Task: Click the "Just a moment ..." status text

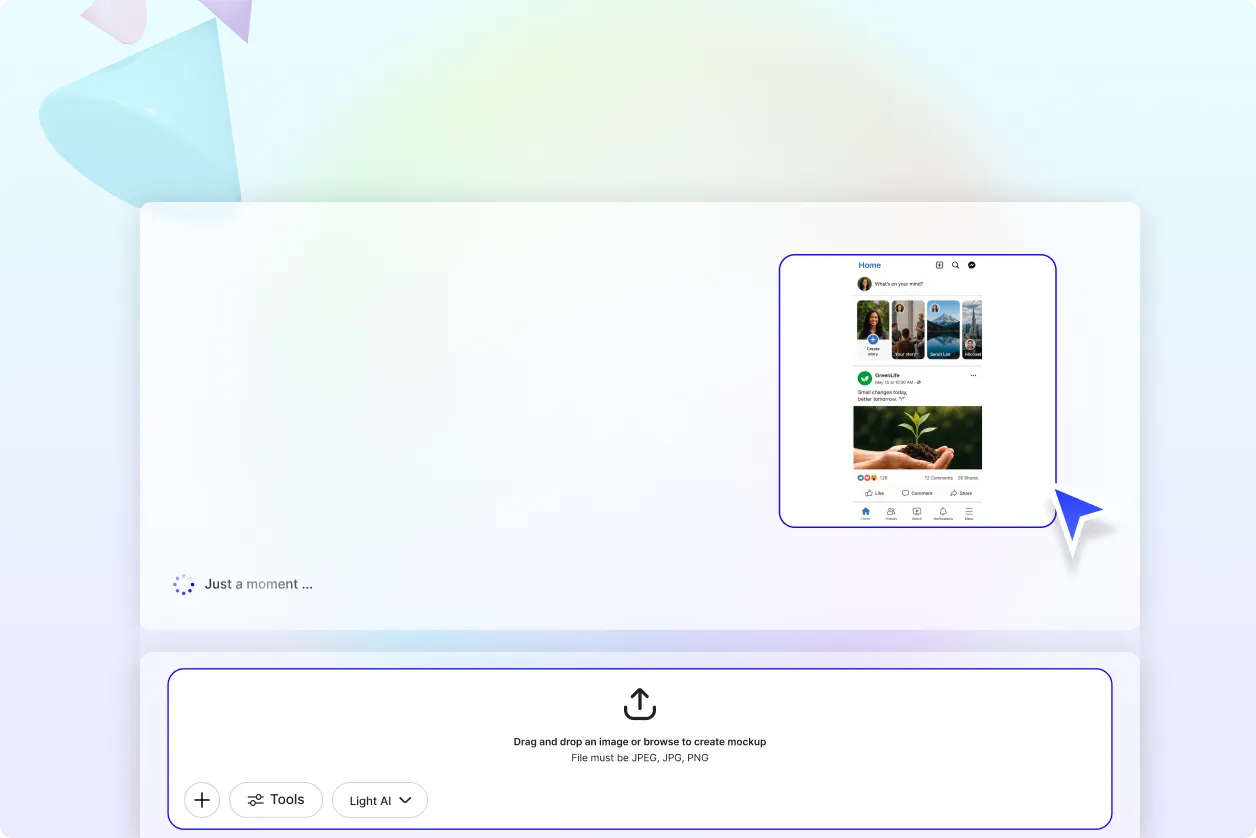Action: click(259, 584)
